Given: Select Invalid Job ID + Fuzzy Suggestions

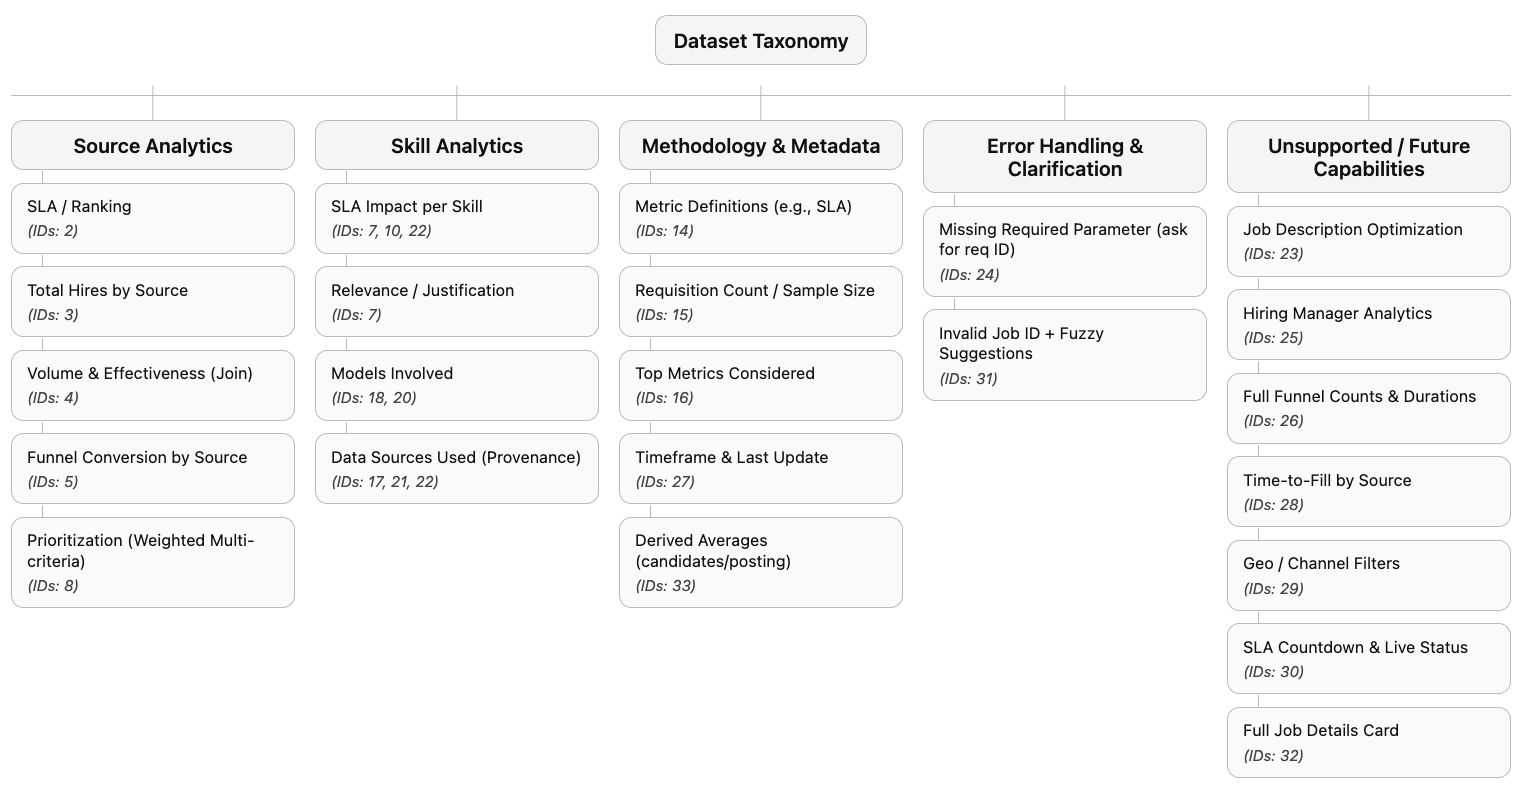Looking at the screenshot, I should (x=1065, y=355).
